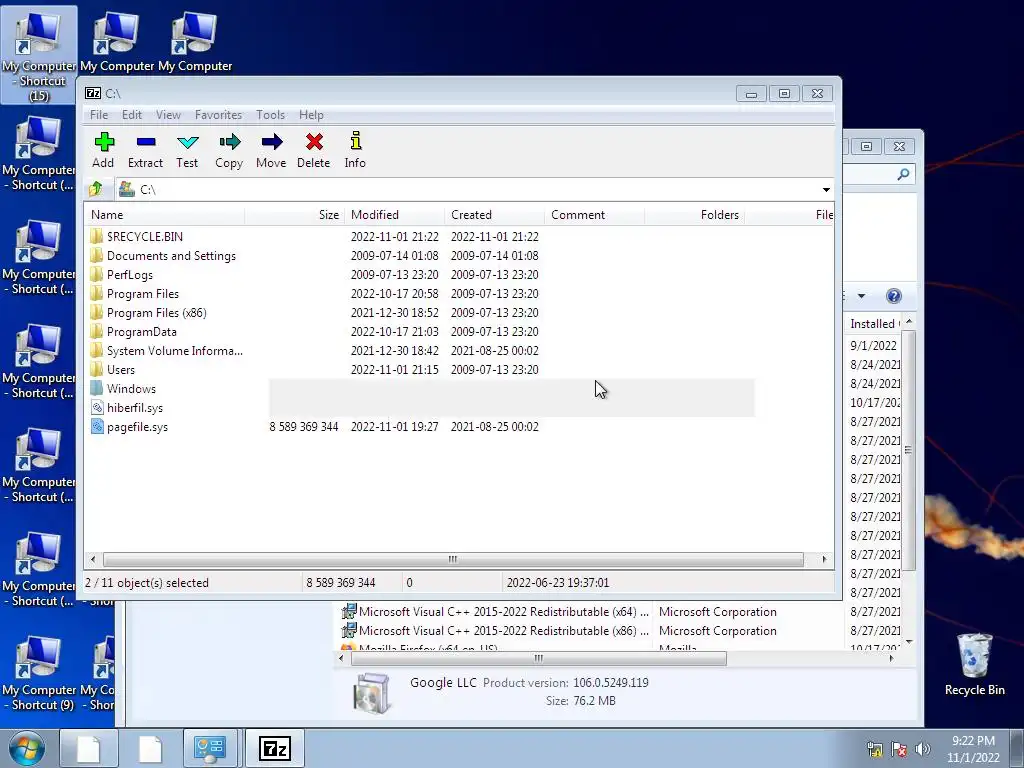Open the View menu
The image size is (1024, 768).
[168, 115]
